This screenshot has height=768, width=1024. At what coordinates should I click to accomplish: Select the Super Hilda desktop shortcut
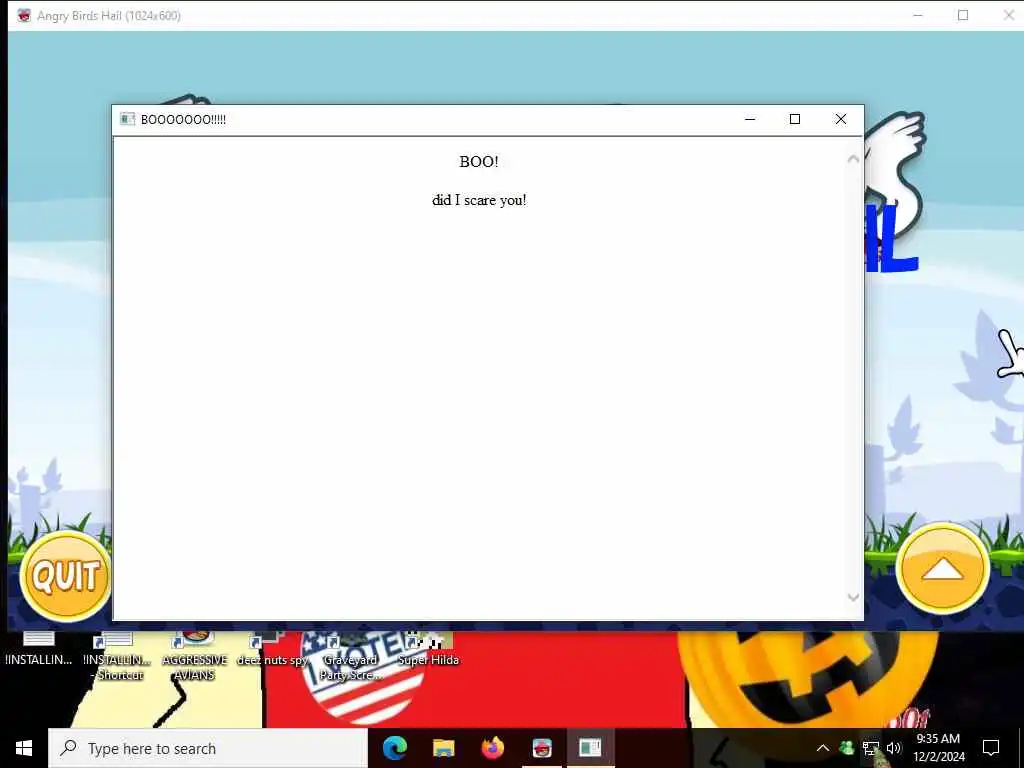(x=428, y=650)
